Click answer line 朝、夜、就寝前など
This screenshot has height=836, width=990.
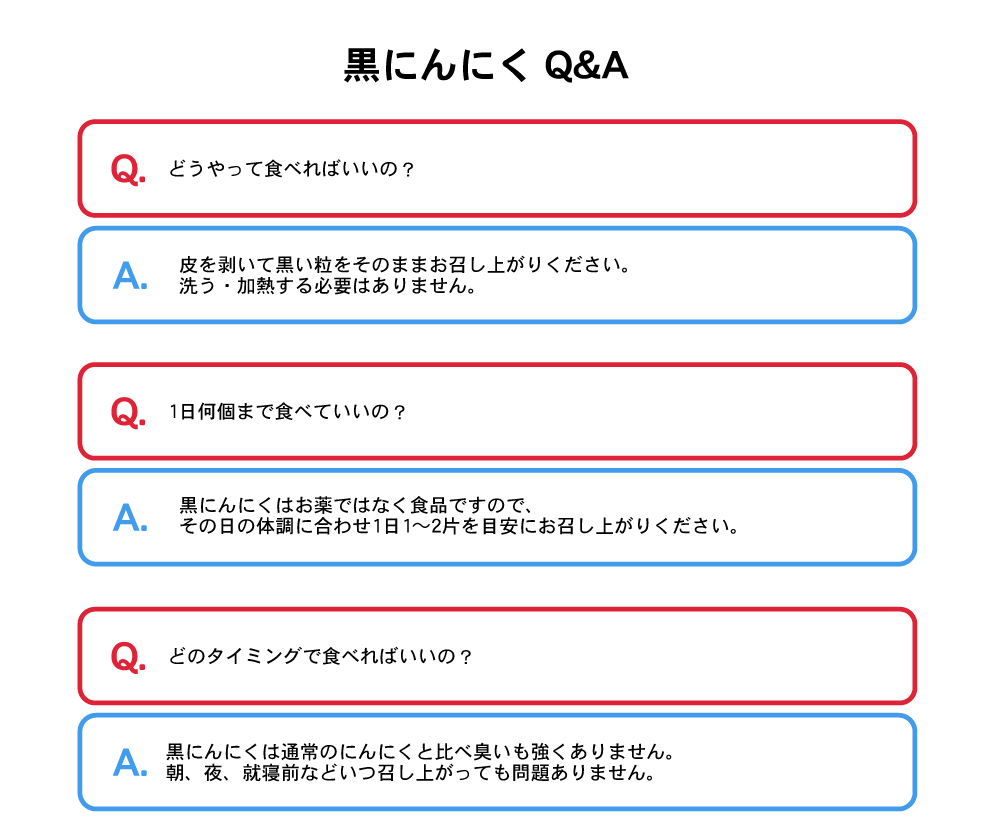410,772
